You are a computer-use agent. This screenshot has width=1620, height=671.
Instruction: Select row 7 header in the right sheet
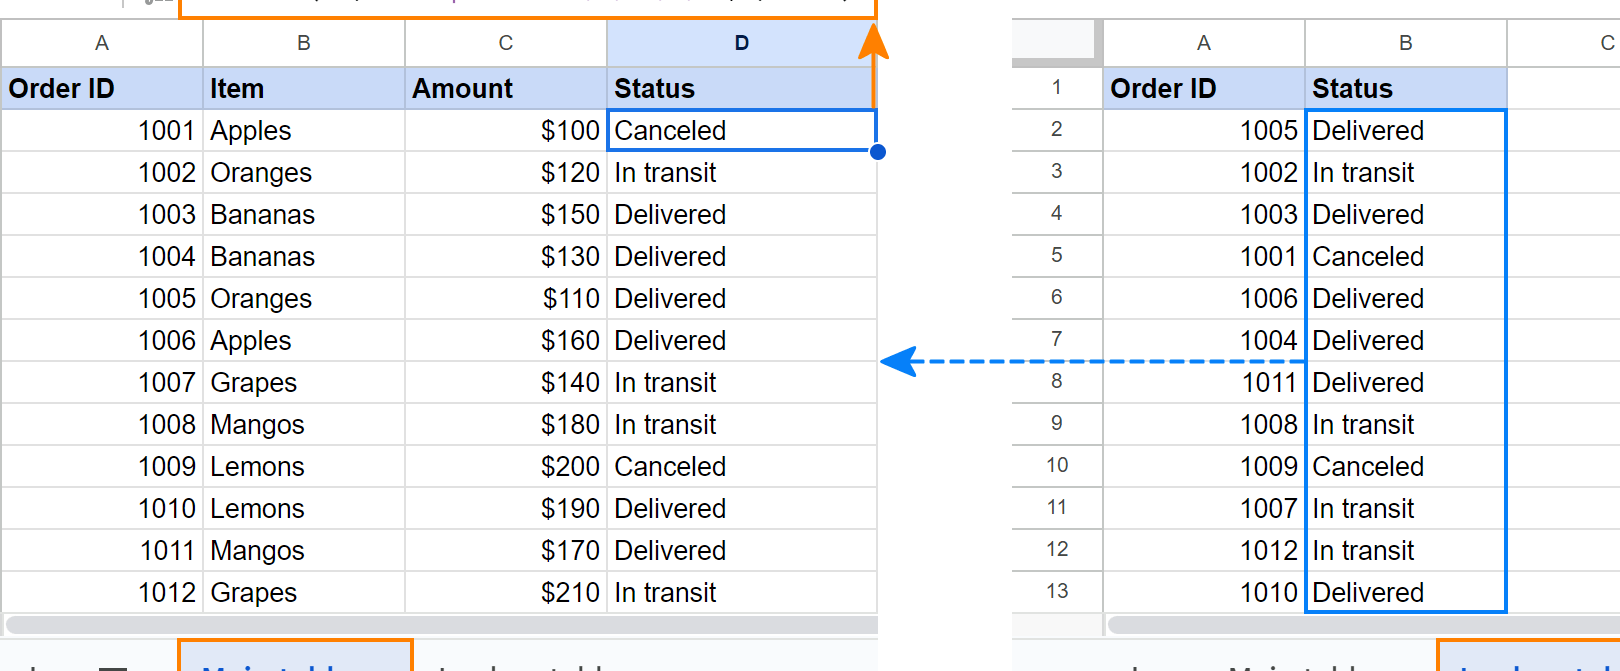pos(1056,339)
